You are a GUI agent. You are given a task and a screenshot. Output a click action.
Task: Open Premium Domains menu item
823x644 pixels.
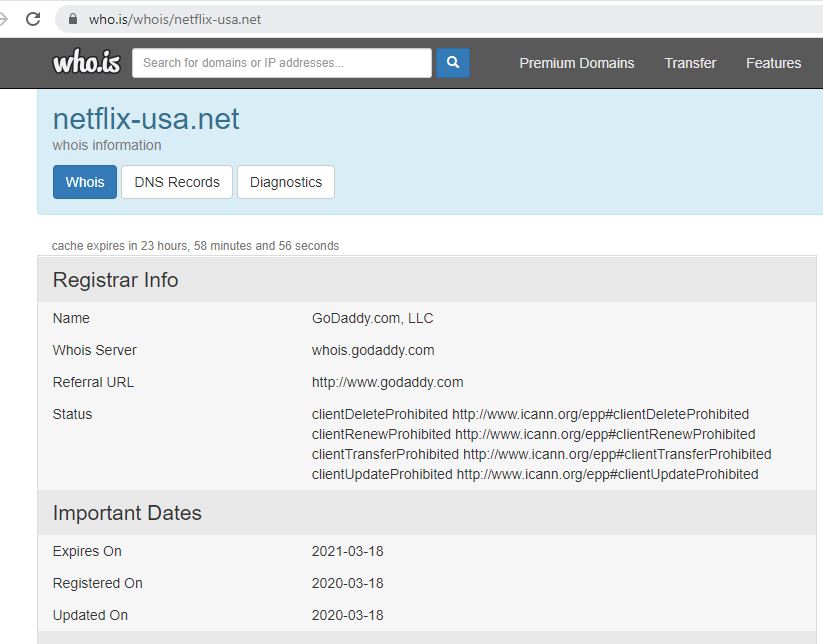(577, 63)
